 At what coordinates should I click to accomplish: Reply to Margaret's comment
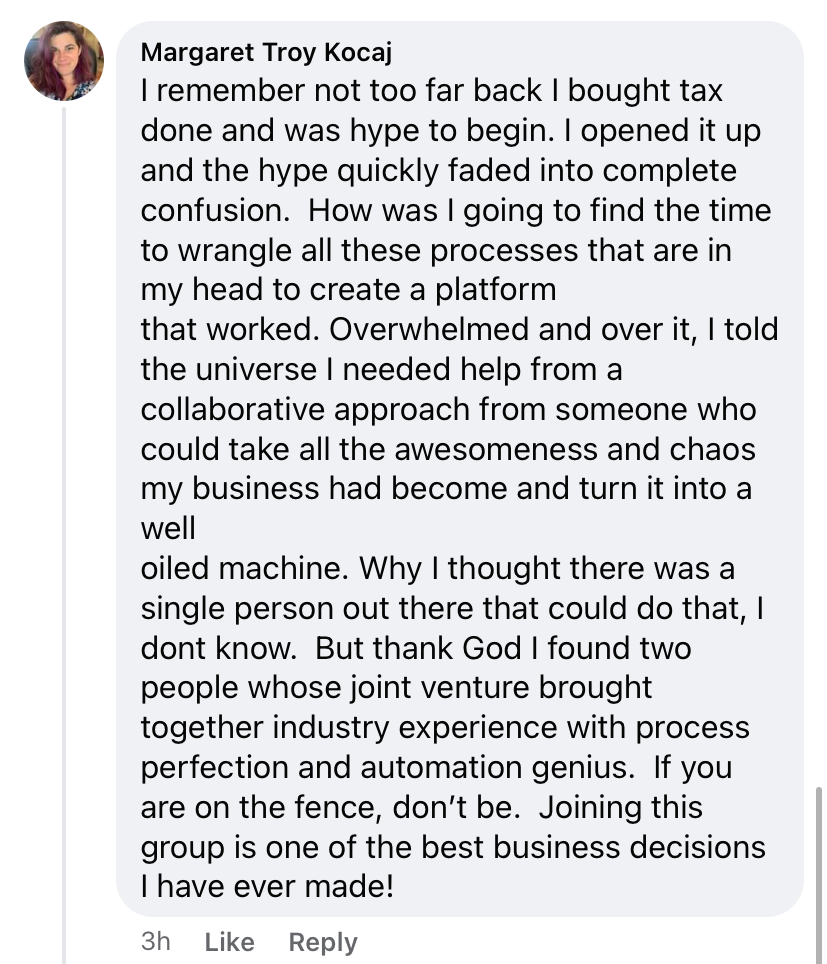click(322, 941)
